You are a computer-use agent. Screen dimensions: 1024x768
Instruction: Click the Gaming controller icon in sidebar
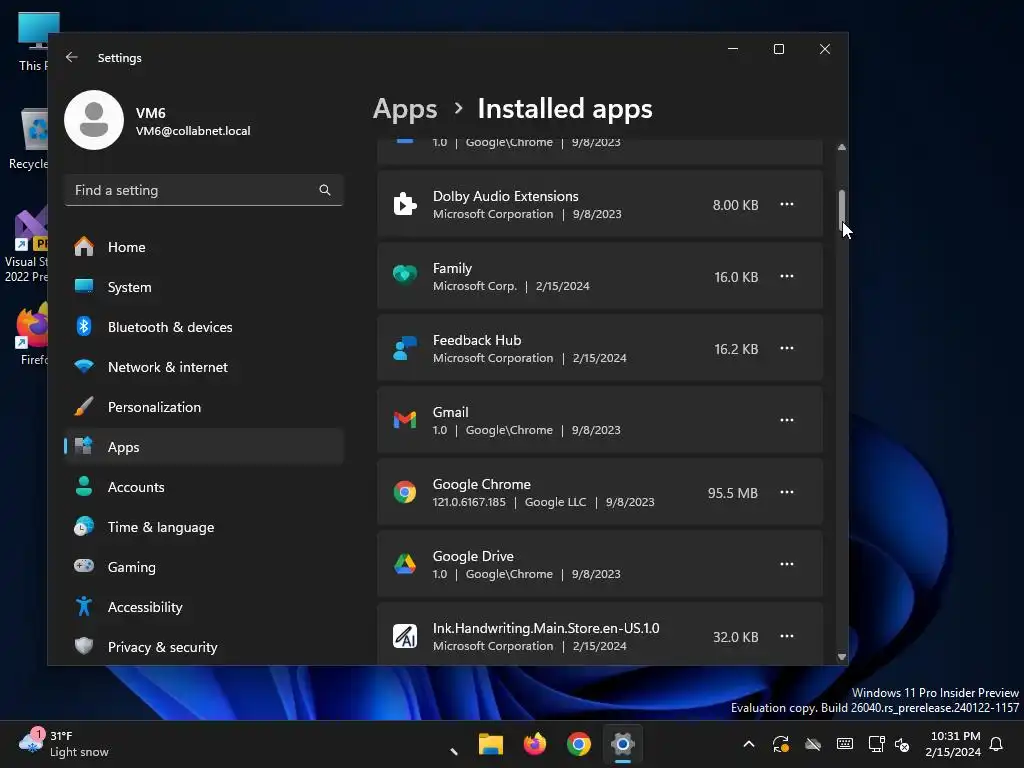coord(84,566)
